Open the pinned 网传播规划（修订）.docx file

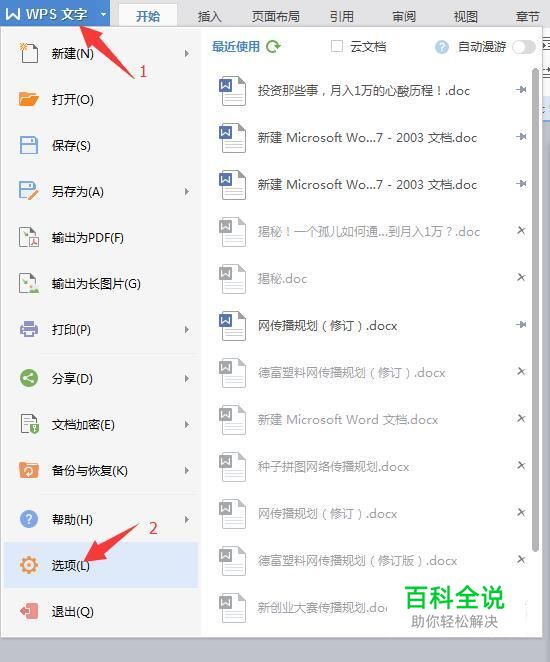[x=328, y=326]
